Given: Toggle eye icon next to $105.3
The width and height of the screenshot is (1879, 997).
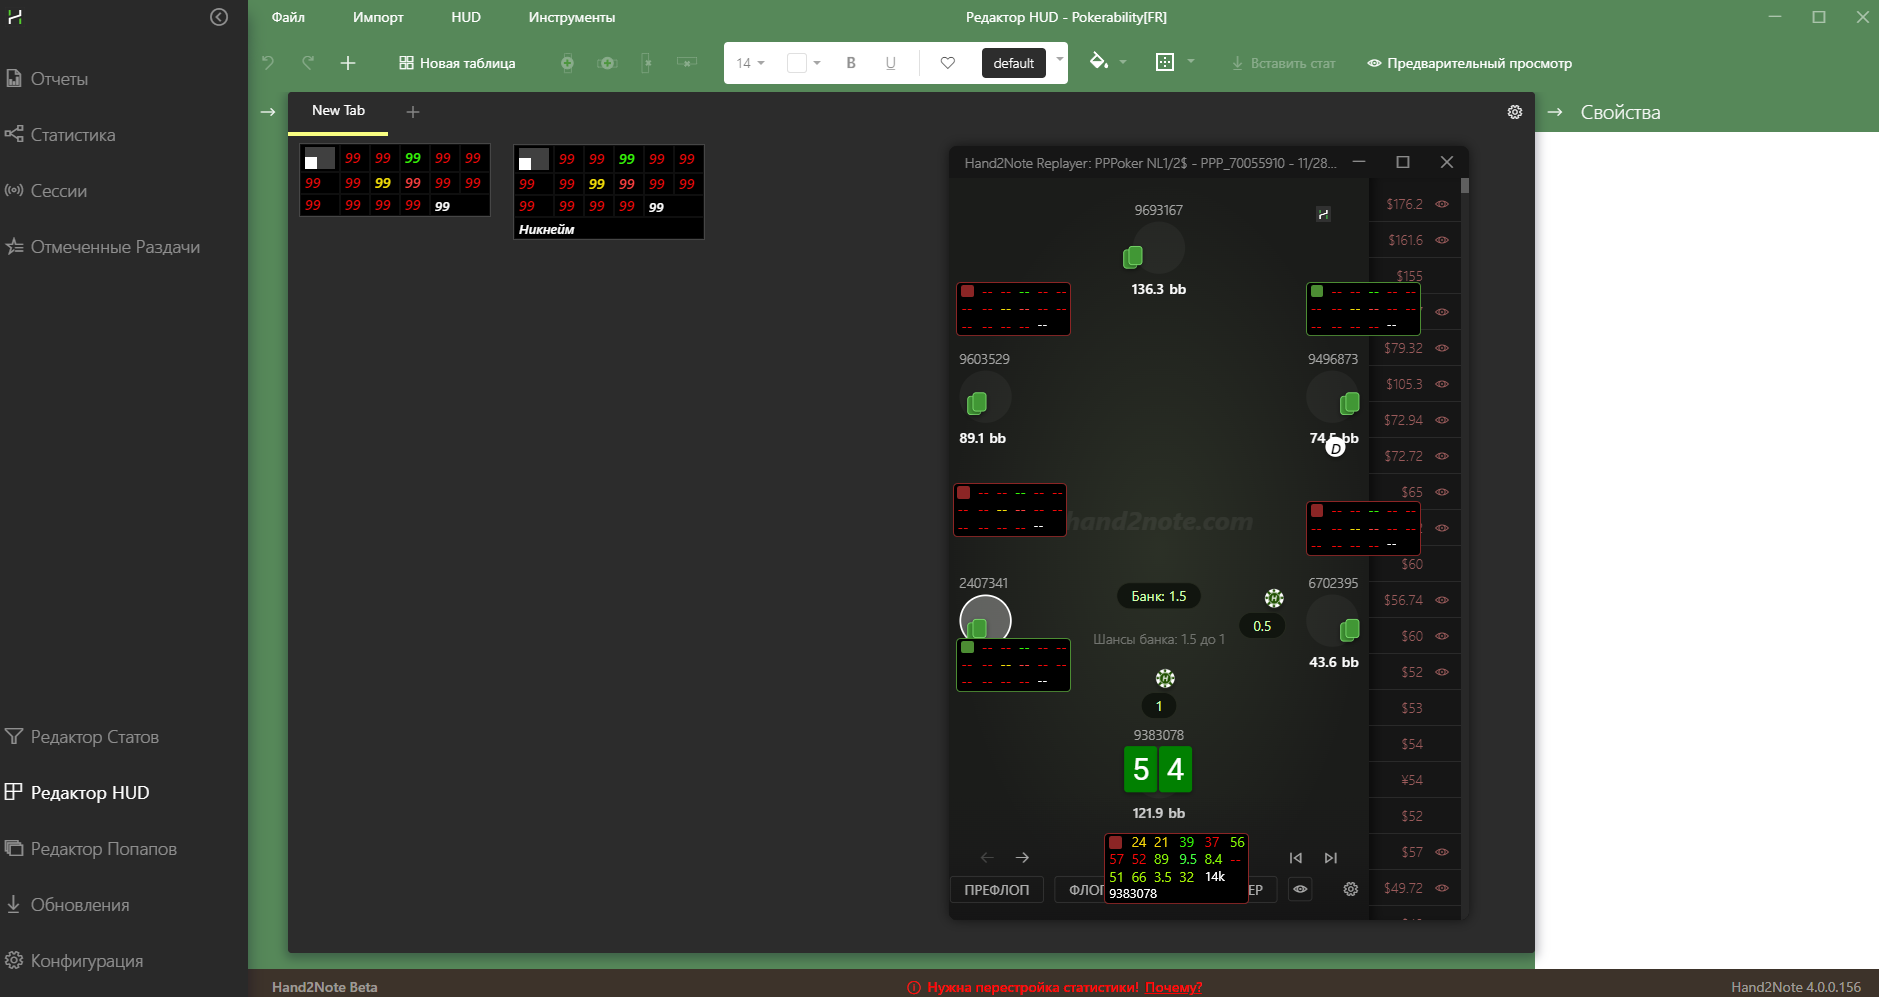Looking at the screenshot, I should pos(1442,384).
